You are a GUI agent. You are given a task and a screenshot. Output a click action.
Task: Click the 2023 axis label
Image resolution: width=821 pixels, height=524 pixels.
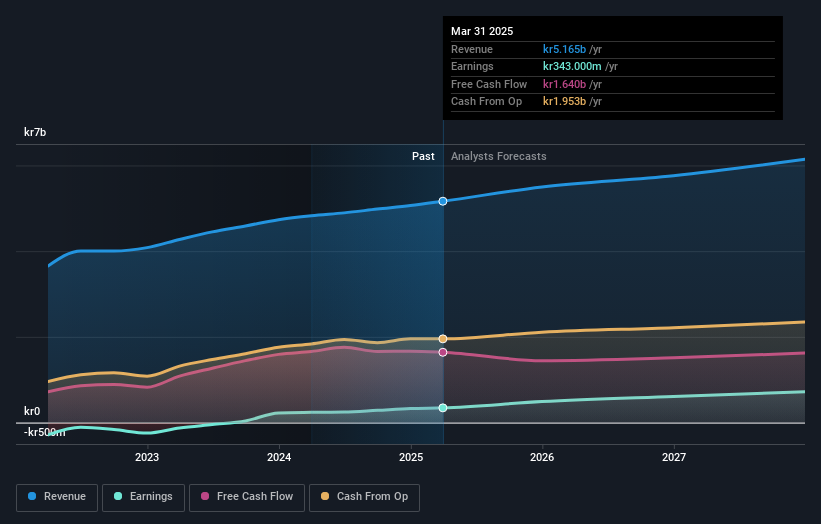click(x=147, y=458)
